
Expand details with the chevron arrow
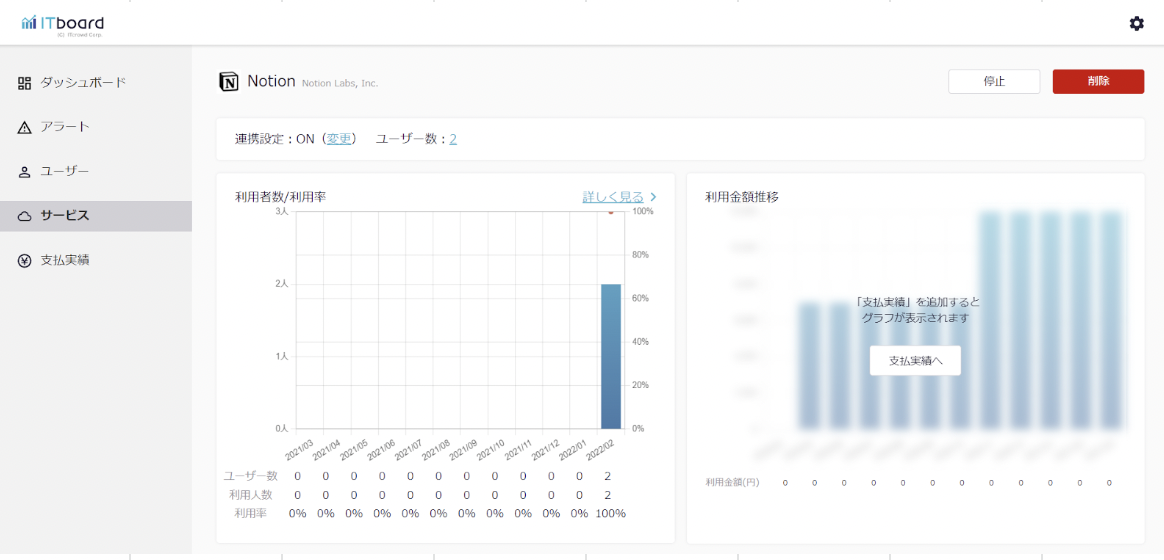click(x=653, y=197)
